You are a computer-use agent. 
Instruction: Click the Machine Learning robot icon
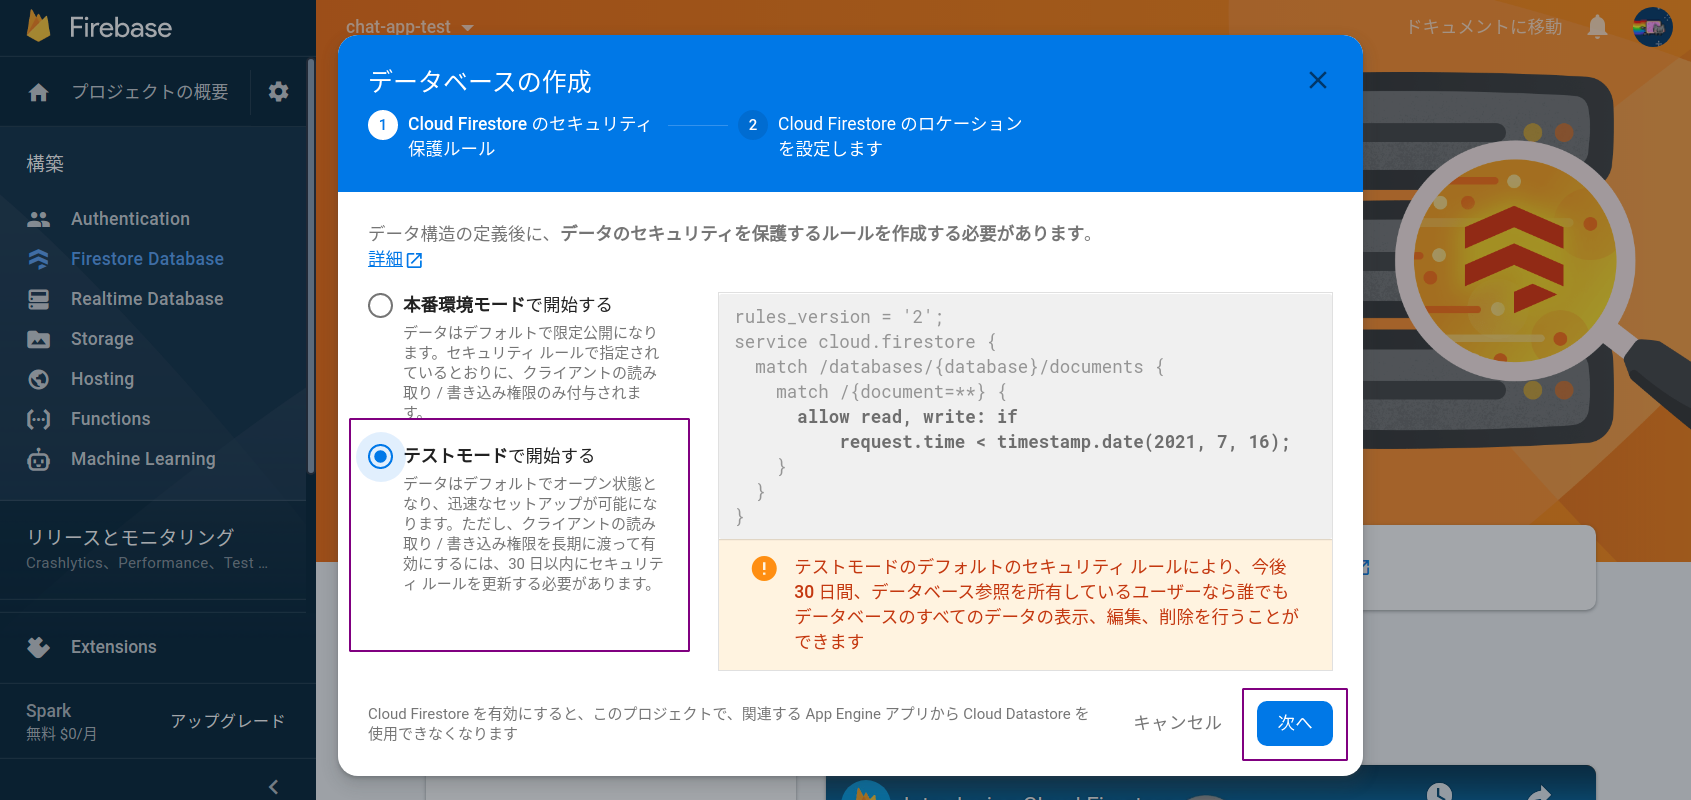39,459
